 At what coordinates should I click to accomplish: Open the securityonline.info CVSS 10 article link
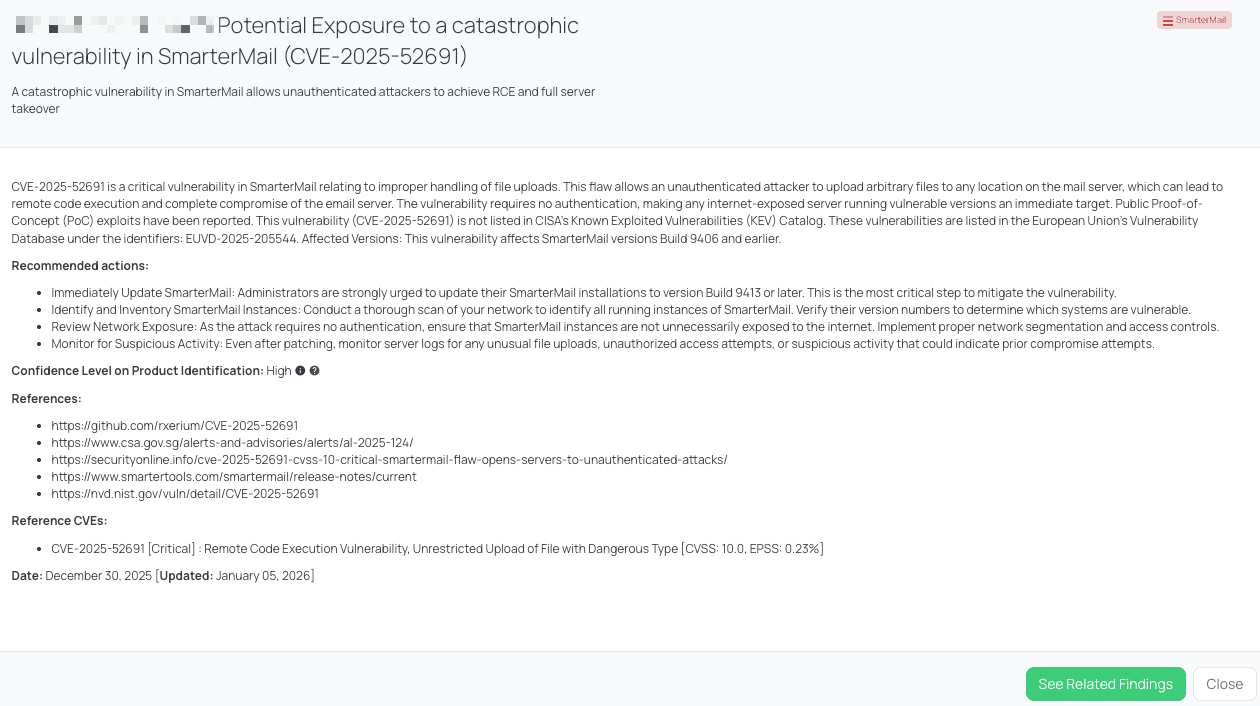click(388, 459)
